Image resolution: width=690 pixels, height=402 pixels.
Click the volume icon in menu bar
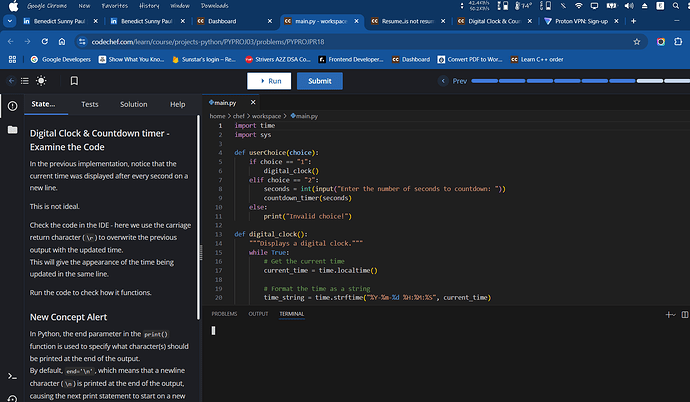[629, 6]
